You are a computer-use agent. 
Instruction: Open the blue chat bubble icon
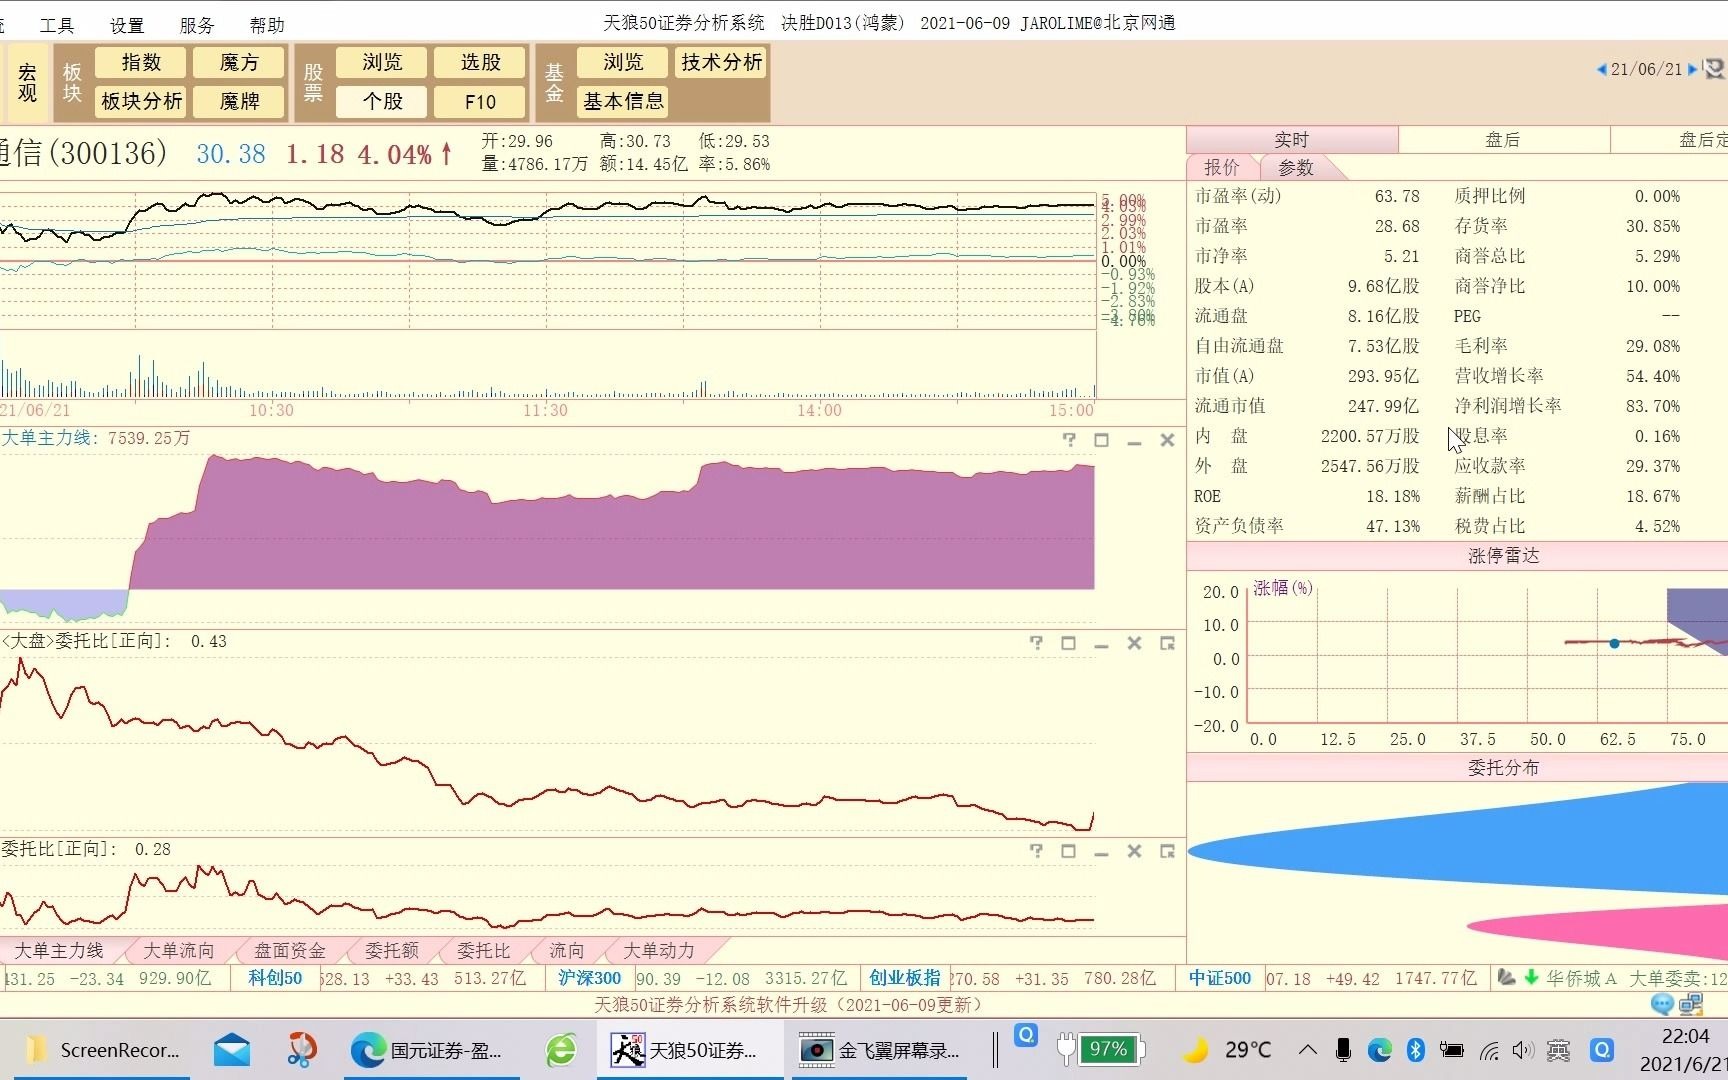pos(1662,1004)
